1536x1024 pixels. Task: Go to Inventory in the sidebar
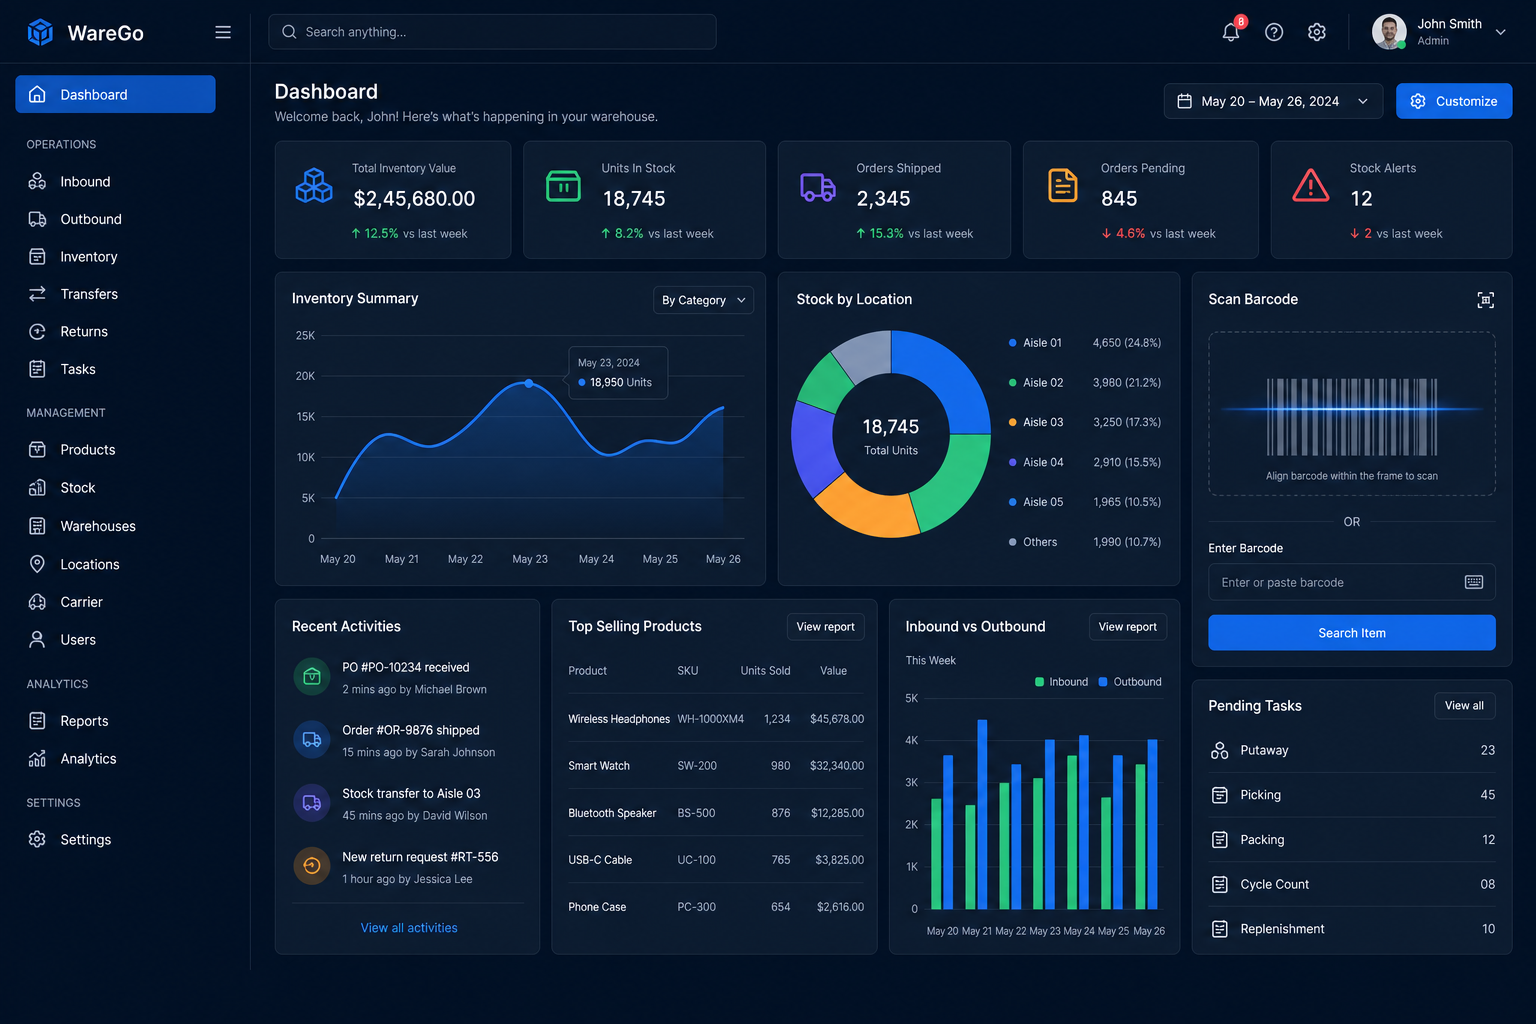88,257
